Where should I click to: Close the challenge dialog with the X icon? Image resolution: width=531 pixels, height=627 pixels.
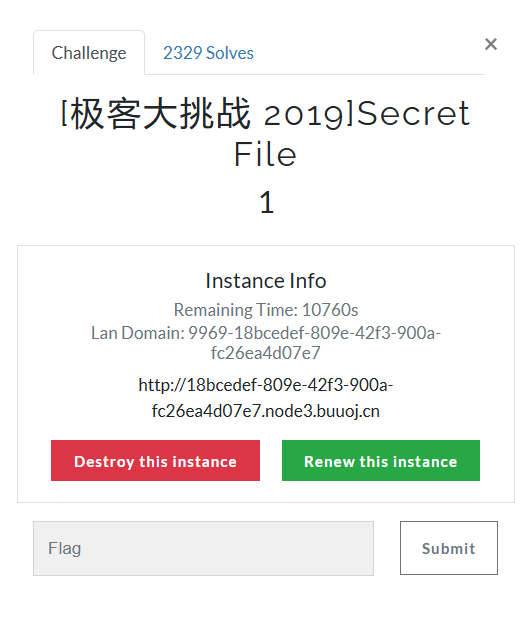pyautogui.click(x=491, y=44)
